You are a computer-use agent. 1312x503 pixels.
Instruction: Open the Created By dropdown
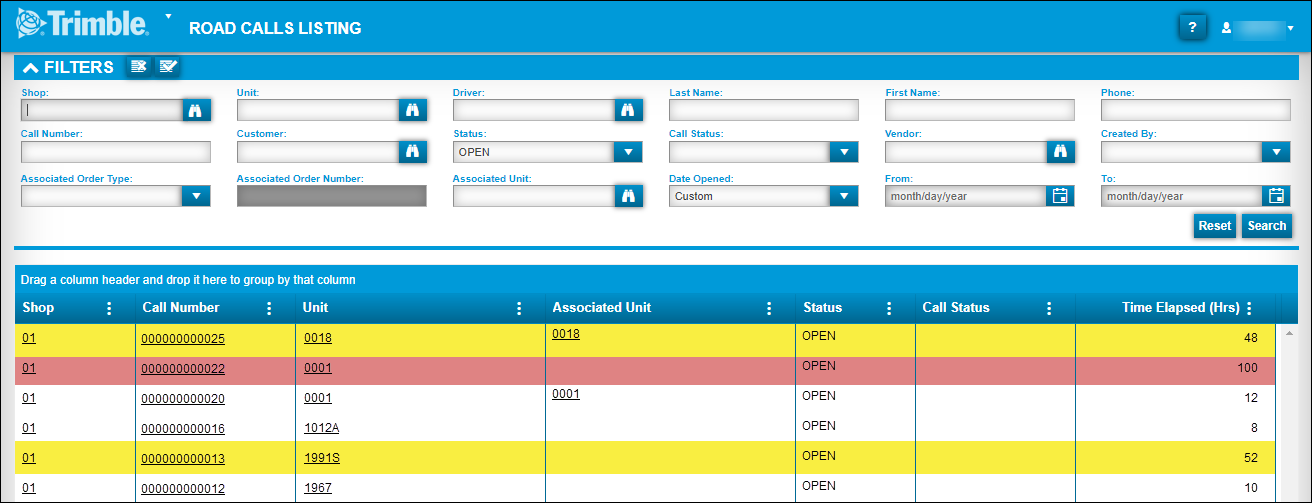coord(1276,152)
